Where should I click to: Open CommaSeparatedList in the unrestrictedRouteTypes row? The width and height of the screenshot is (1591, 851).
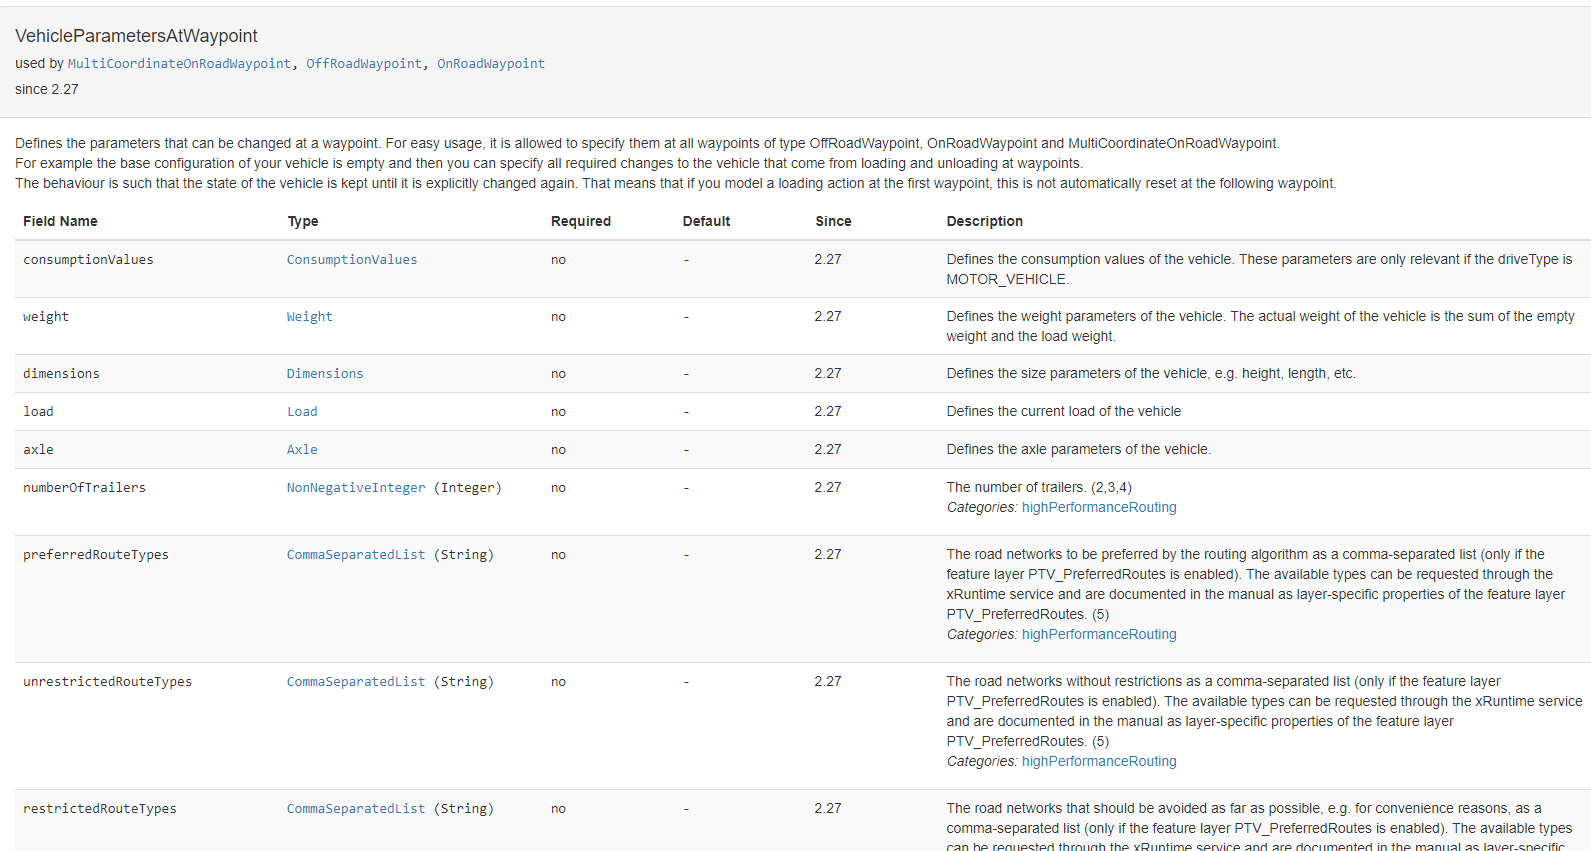(x=356, y=682)
